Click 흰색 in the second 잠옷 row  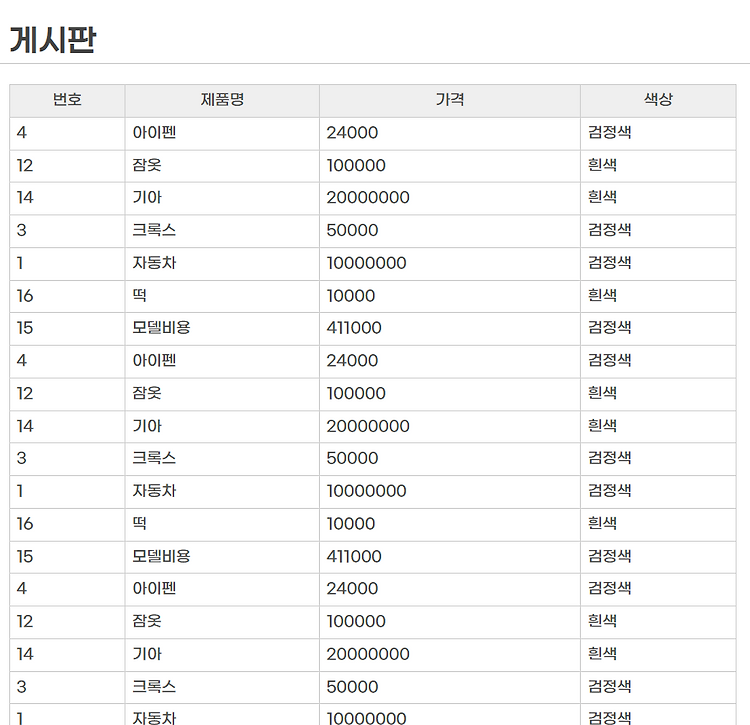pos(602,394)
